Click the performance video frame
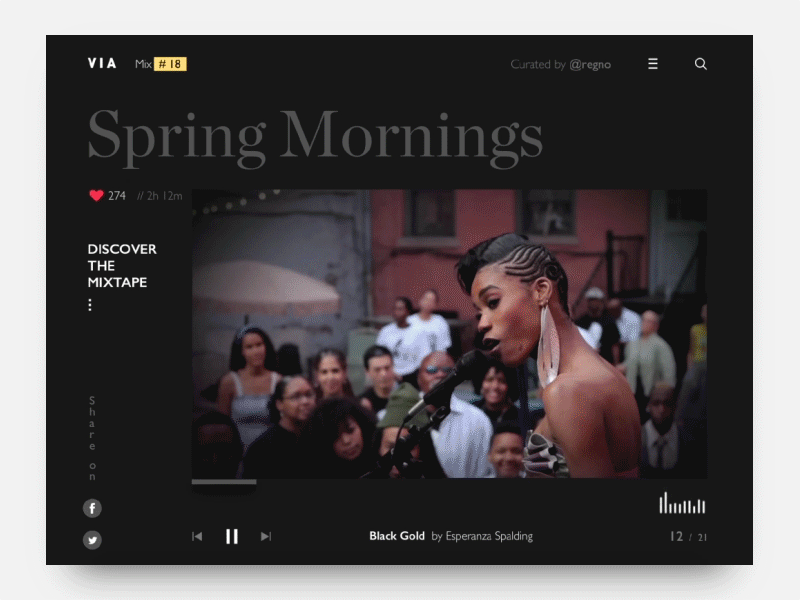The width and height of the screenshot is (800, 600). click(x=449, y=333)
